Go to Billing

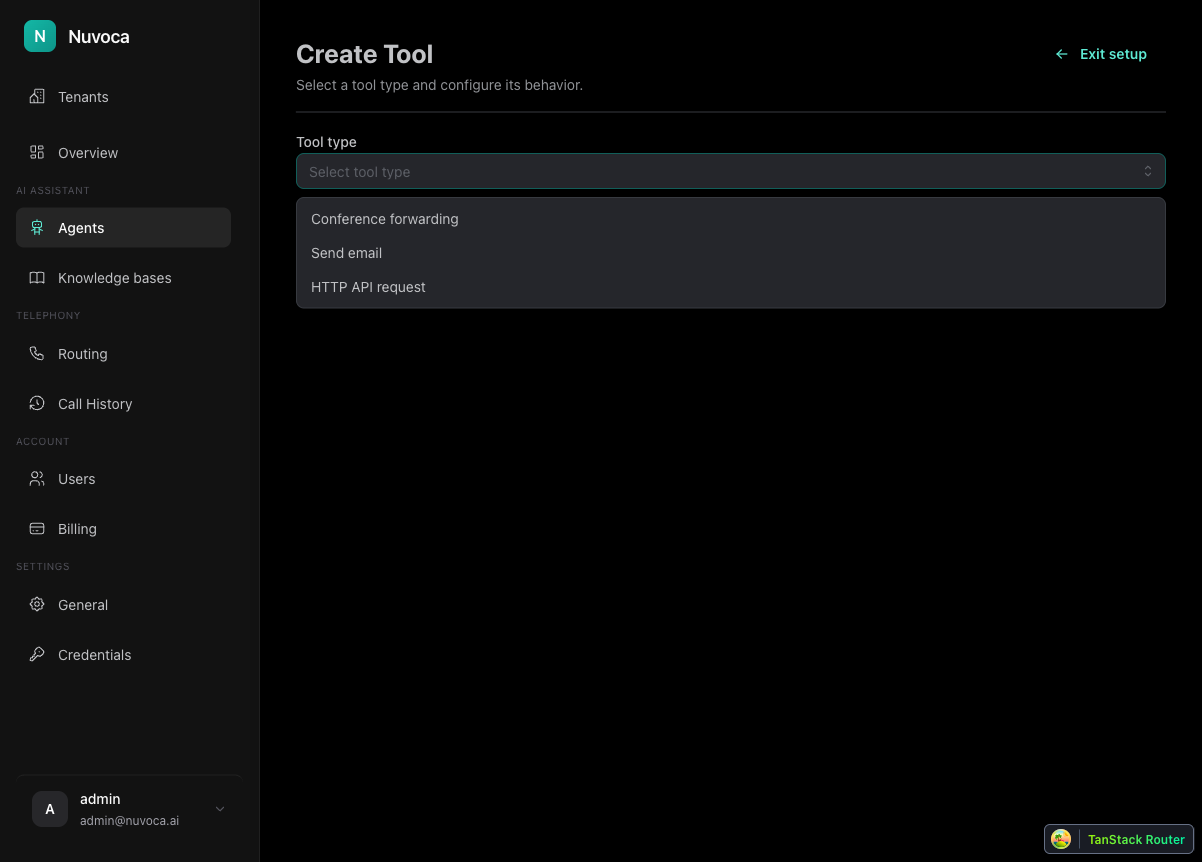pos(123,529)
